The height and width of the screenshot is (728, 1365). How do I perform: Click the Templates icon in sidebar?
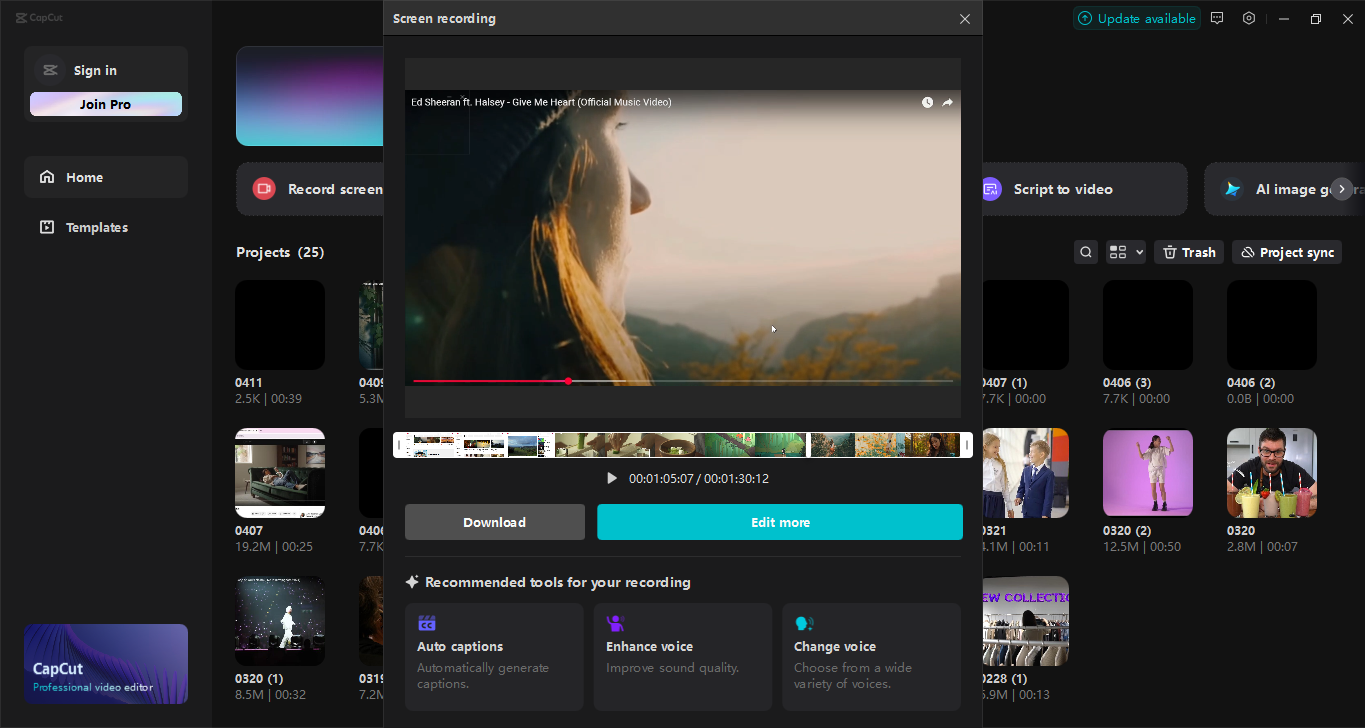[x=47, y=227]
